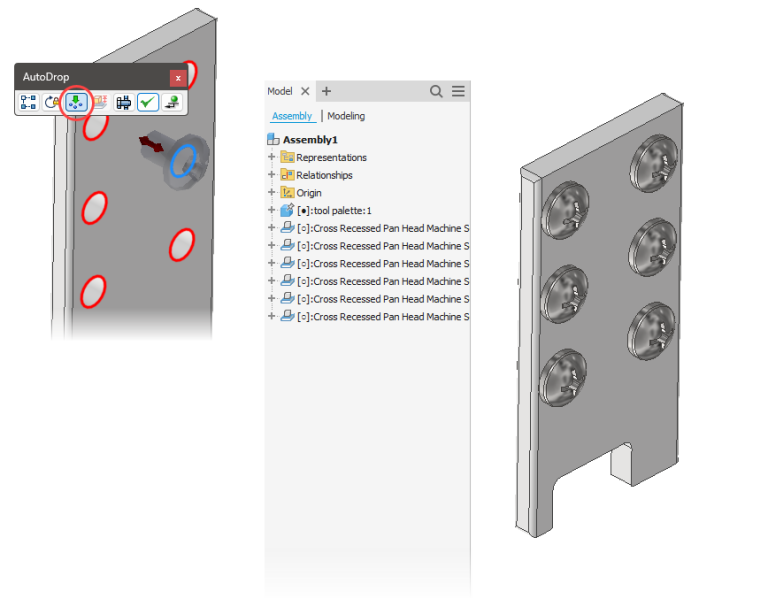This screenshot has height=599, width=768.
Task: Click the Relationships folder icon
Action: pos(288,175)
